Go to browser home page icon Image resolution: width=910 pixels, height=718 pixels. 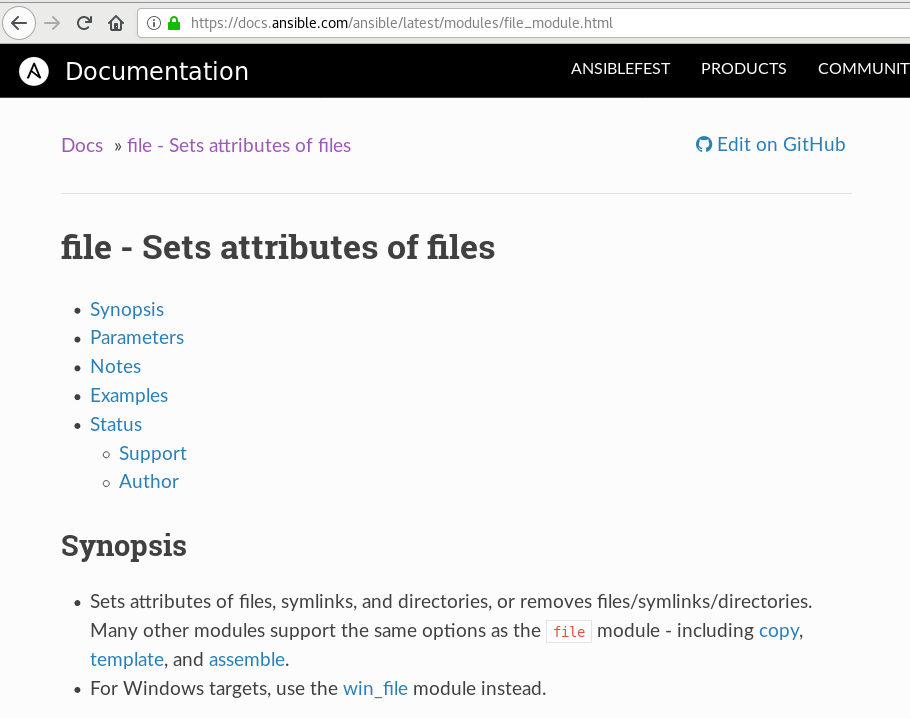(116, 22)
